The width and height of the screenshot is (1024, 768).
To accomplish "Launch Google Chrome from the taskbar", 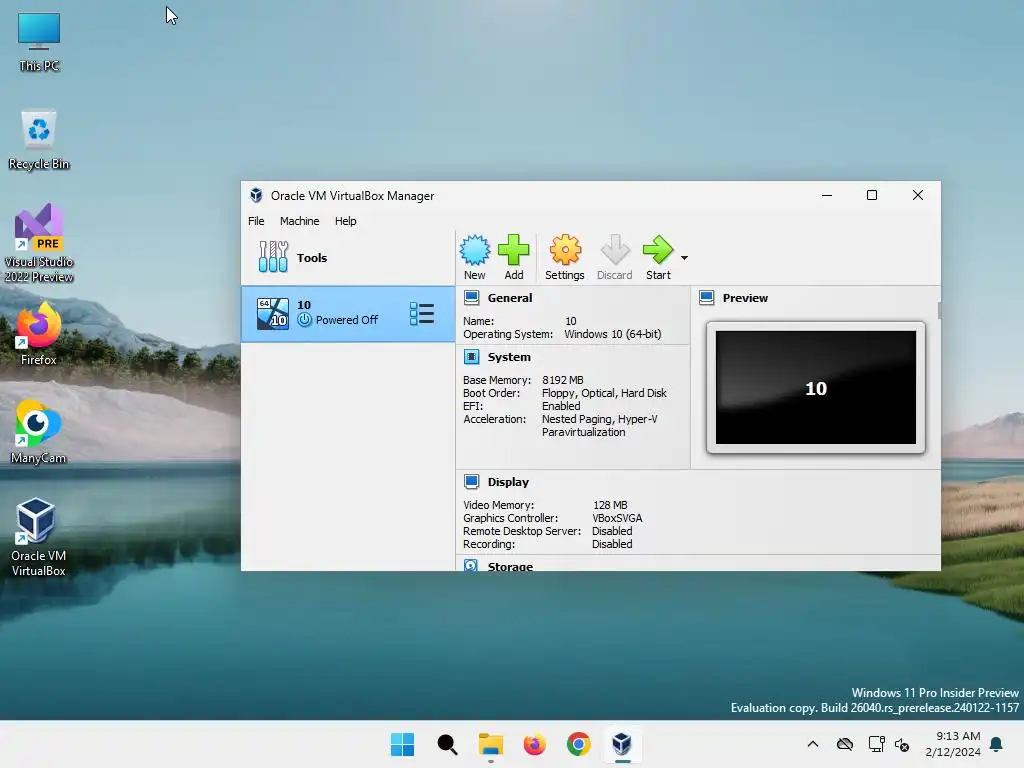I will point(578,744).
